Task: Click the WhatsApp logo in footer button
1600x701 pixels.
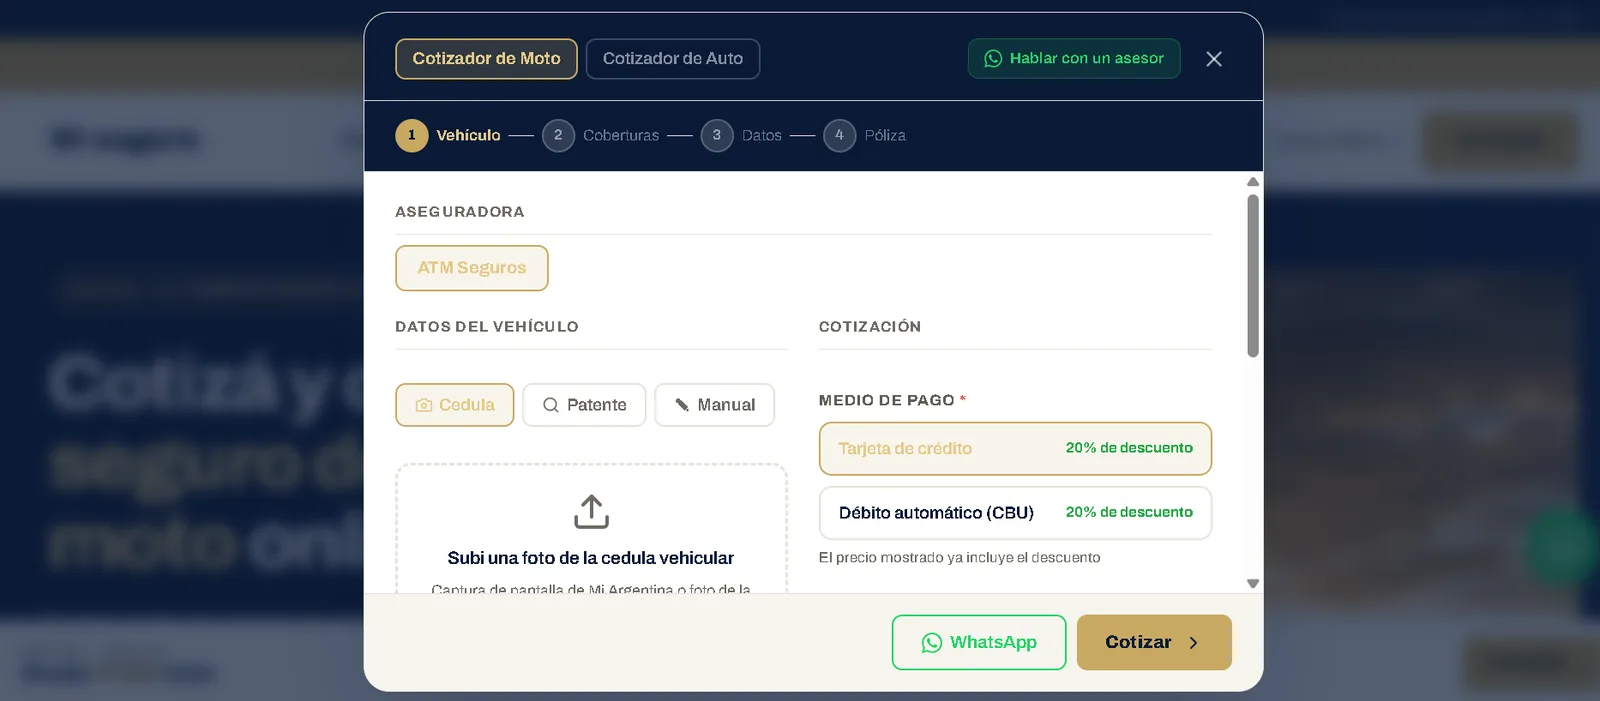Action: pos(932,643)
